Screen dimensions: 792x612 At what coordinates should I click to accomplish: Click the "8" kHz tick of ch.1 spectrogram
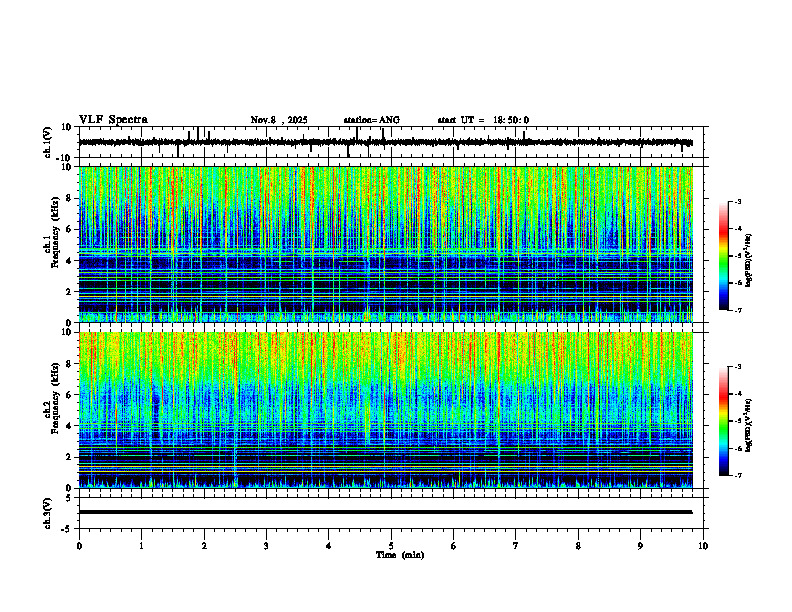tap(70, 198)
